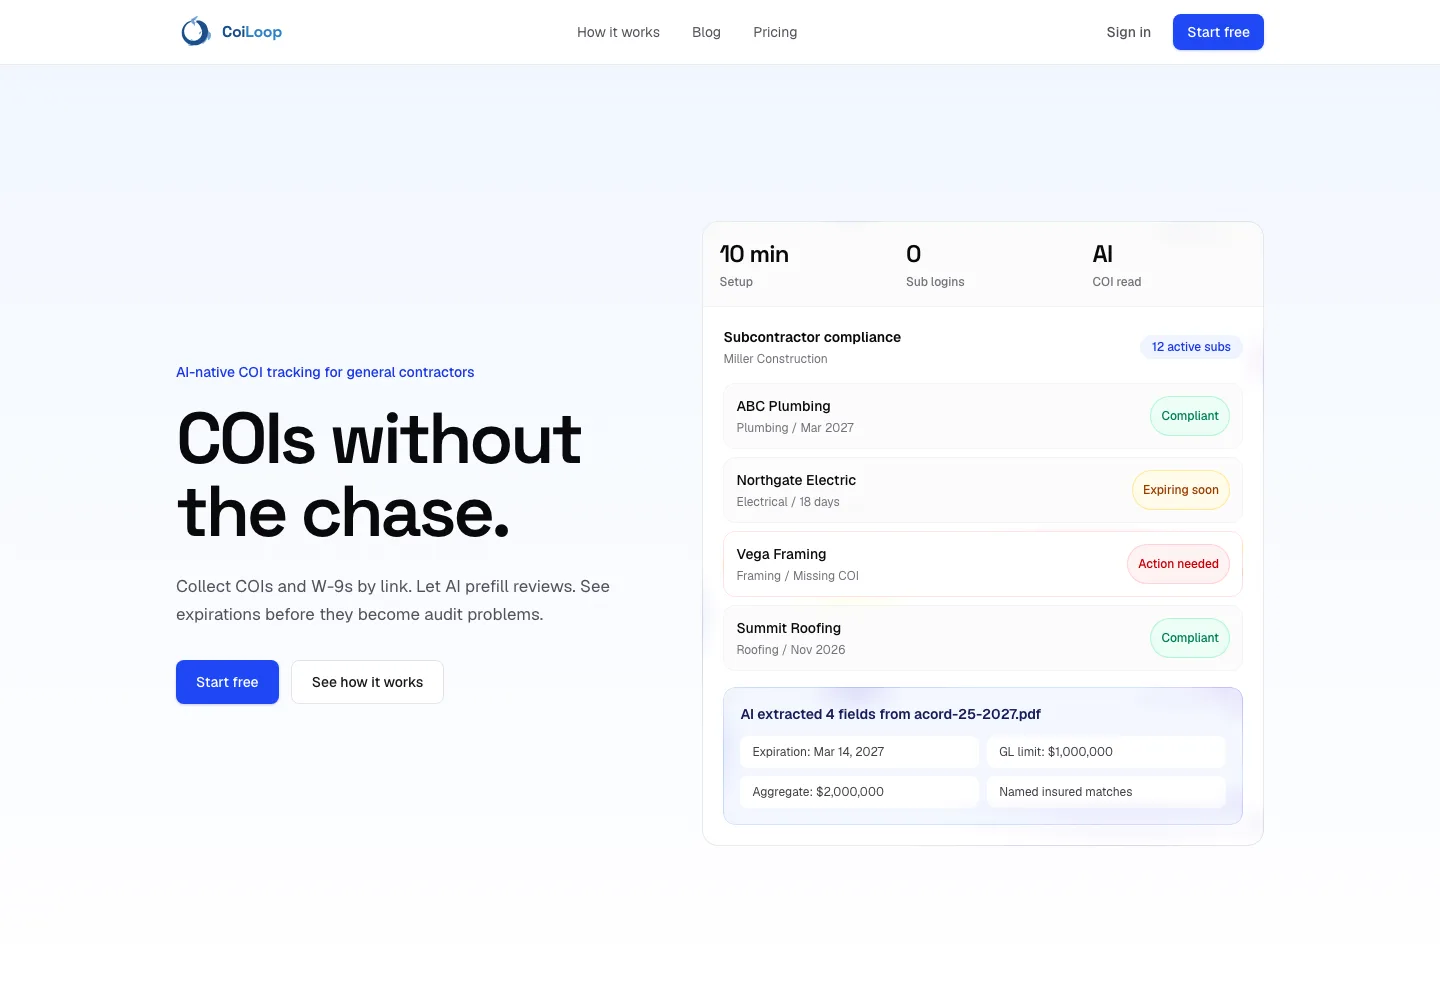Click the See how it works button
This screenshot has height=1000, width=1440.
(367, 682)
